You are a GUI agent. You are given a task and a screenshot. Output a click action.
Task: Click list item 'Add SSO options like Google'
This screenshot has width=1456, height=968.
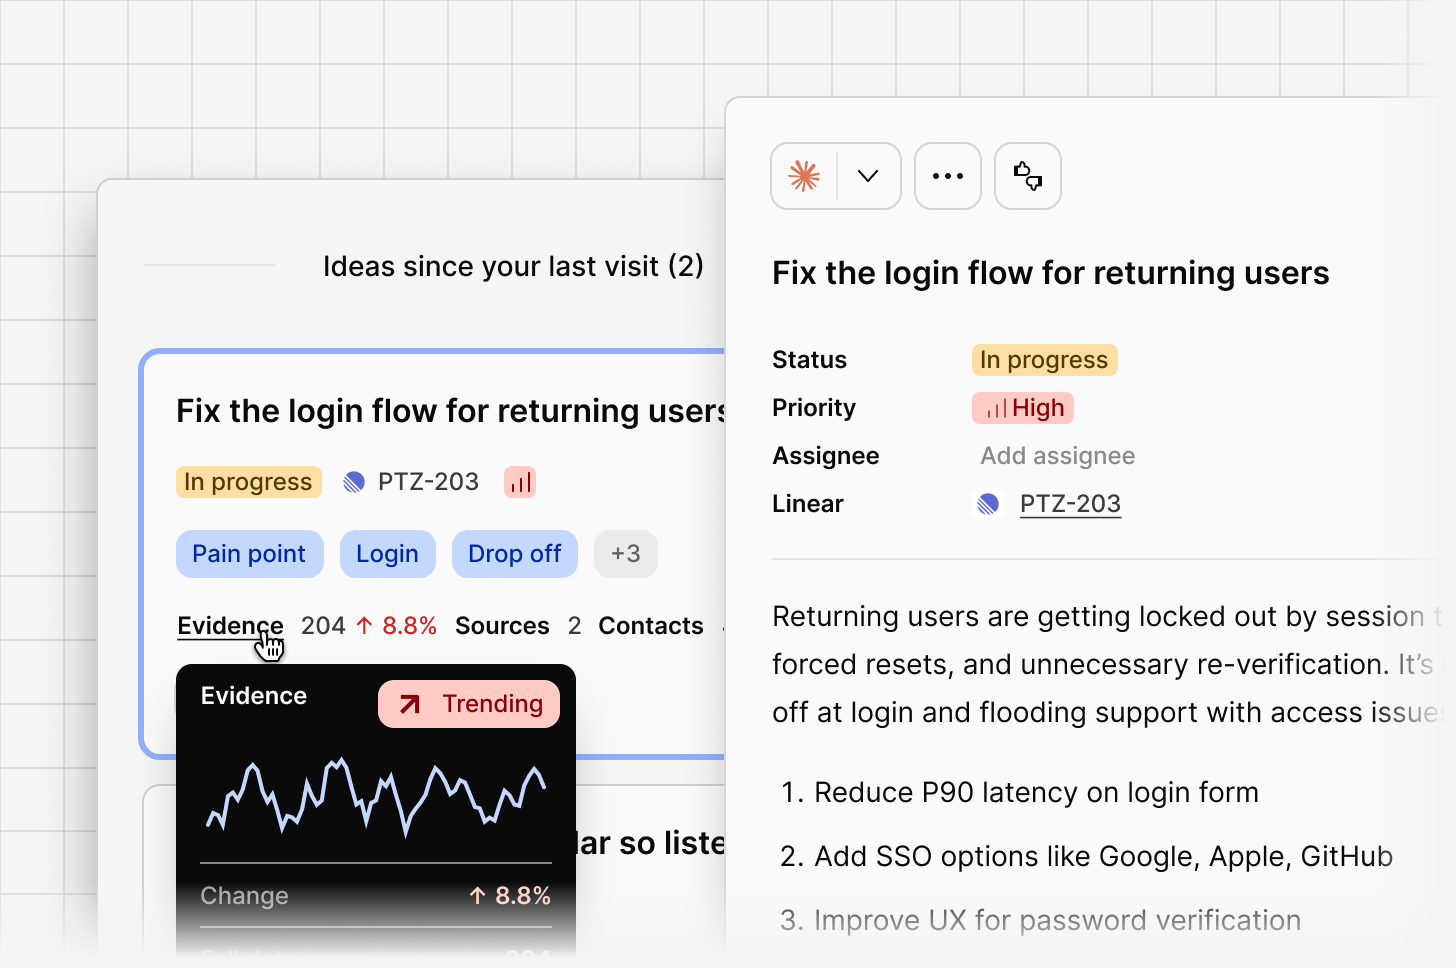point(1104,856)
